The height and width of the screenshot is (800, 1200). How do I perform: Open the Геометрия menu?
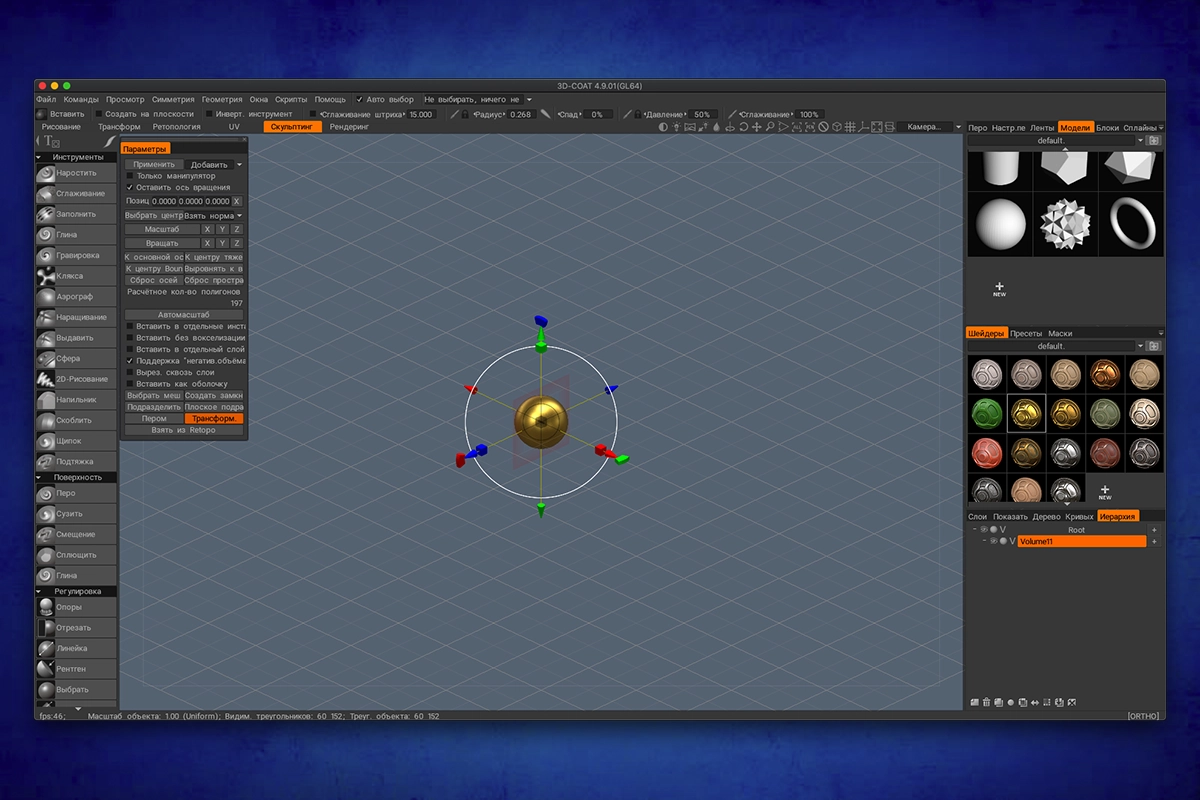[221, 100]
